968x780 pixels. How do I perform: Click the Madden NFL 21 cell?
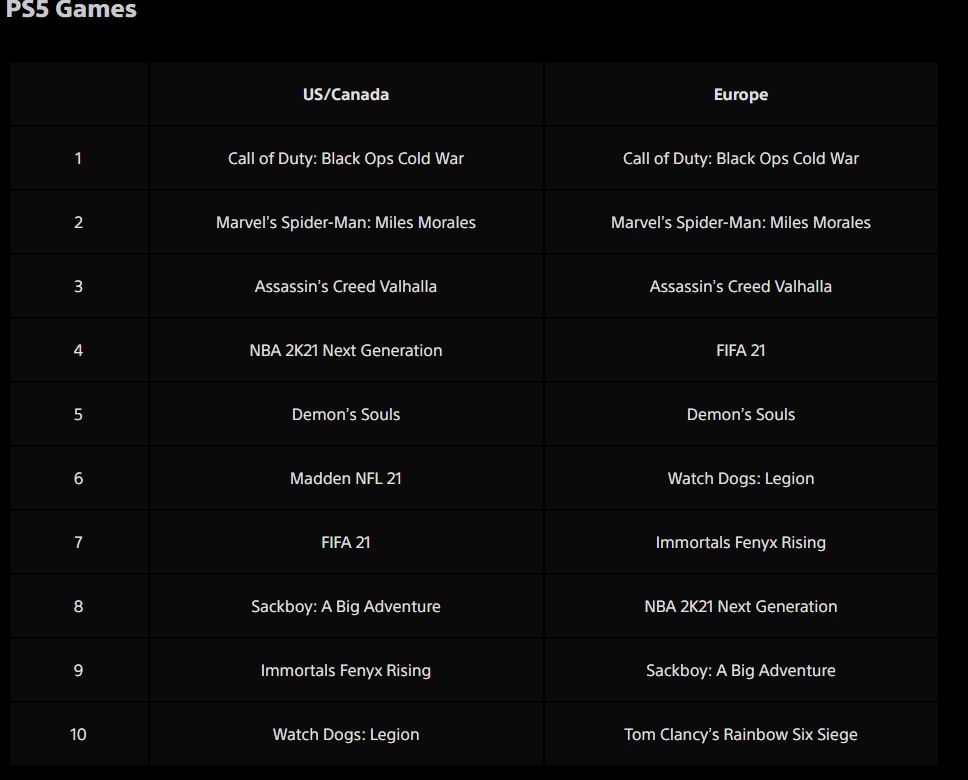pyautogui.click(x=346, y=479)
